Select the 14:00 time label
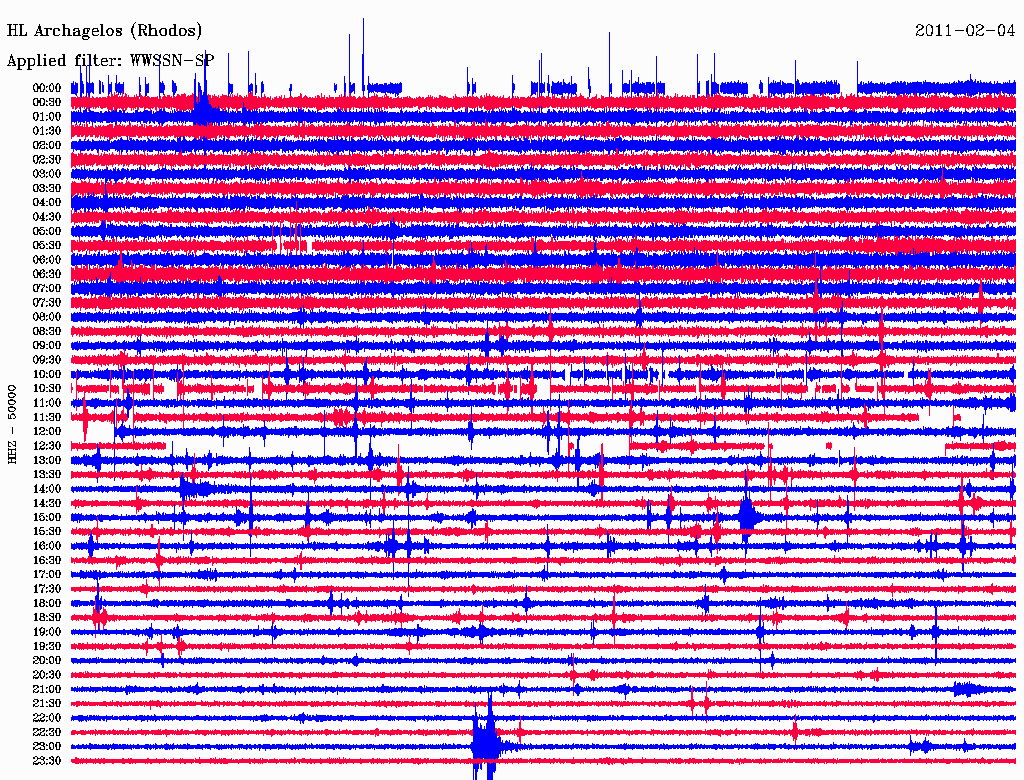The height and width of the screenshot is (780, 1024). click(x=47, y=489)
